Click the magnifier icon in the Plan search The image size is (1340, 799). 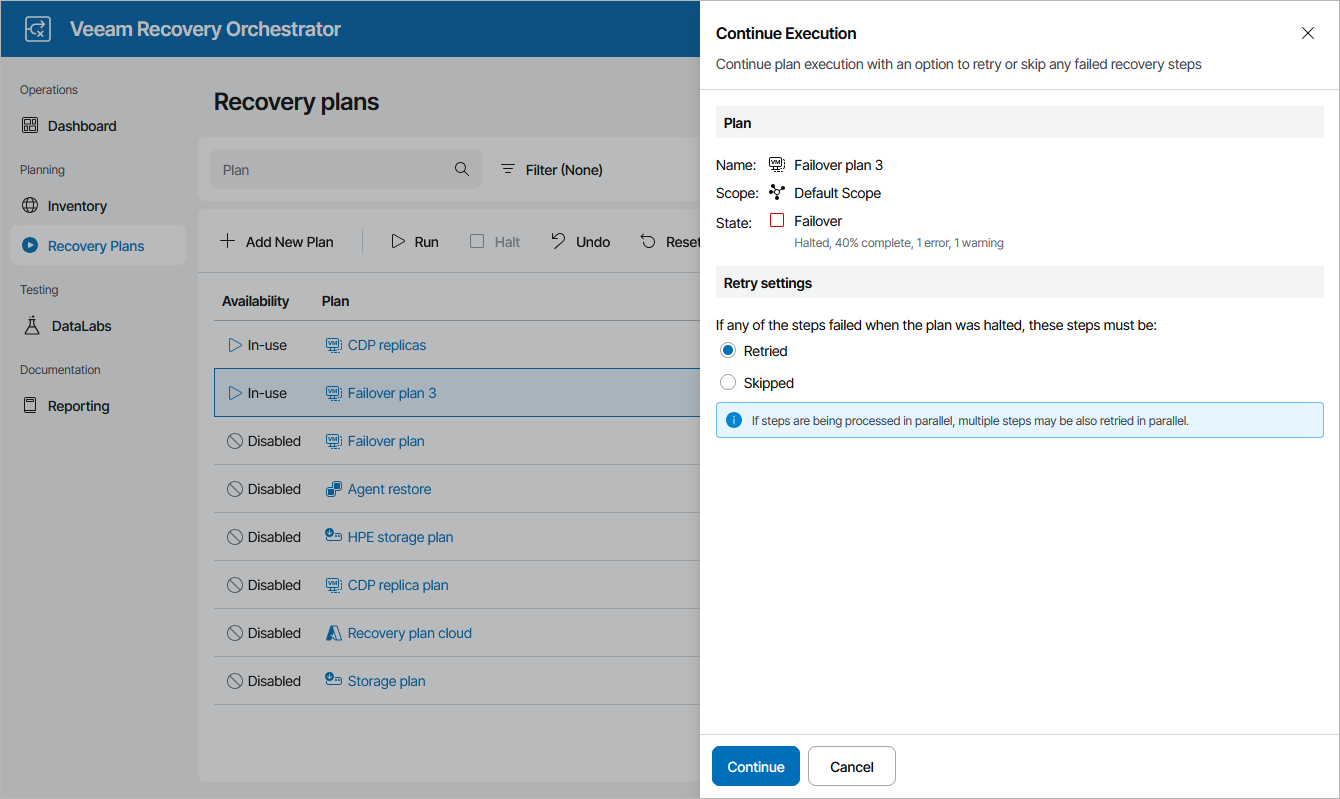coord(461,169)
